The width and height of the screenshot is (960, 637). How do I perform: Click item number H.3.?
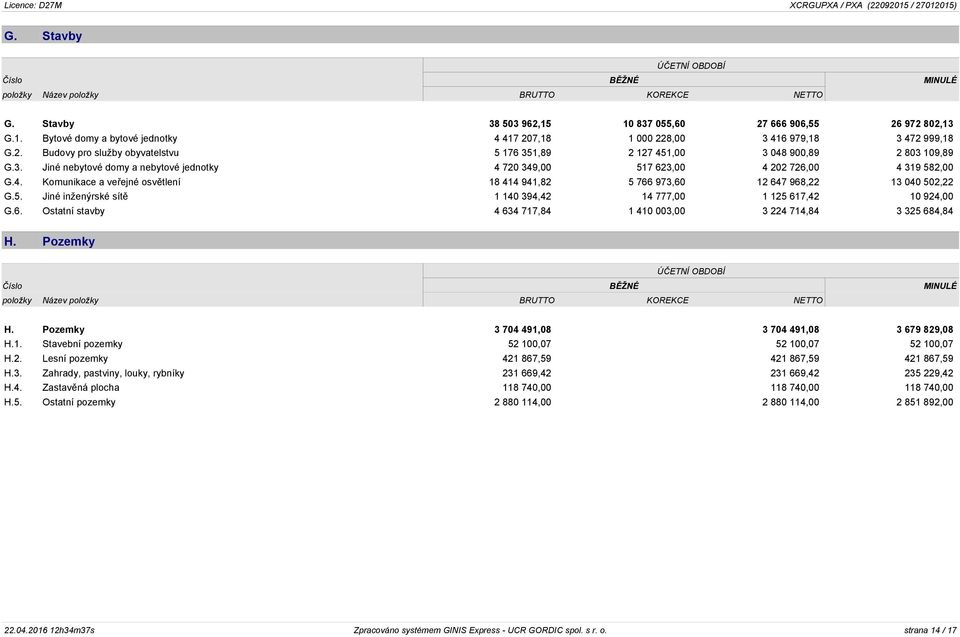[x=13, y=373]
